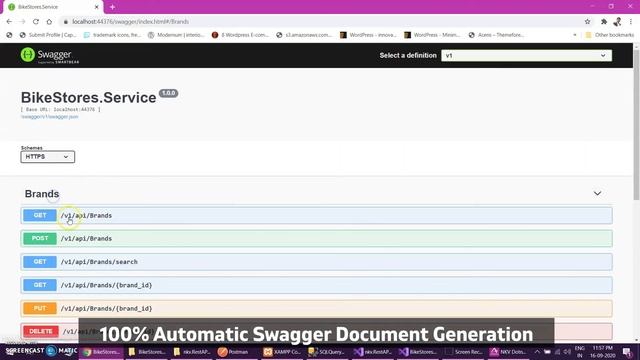Select the BikeStores.Service browser tab
Screen dimensions: 640x360
[x=52, y=7]
